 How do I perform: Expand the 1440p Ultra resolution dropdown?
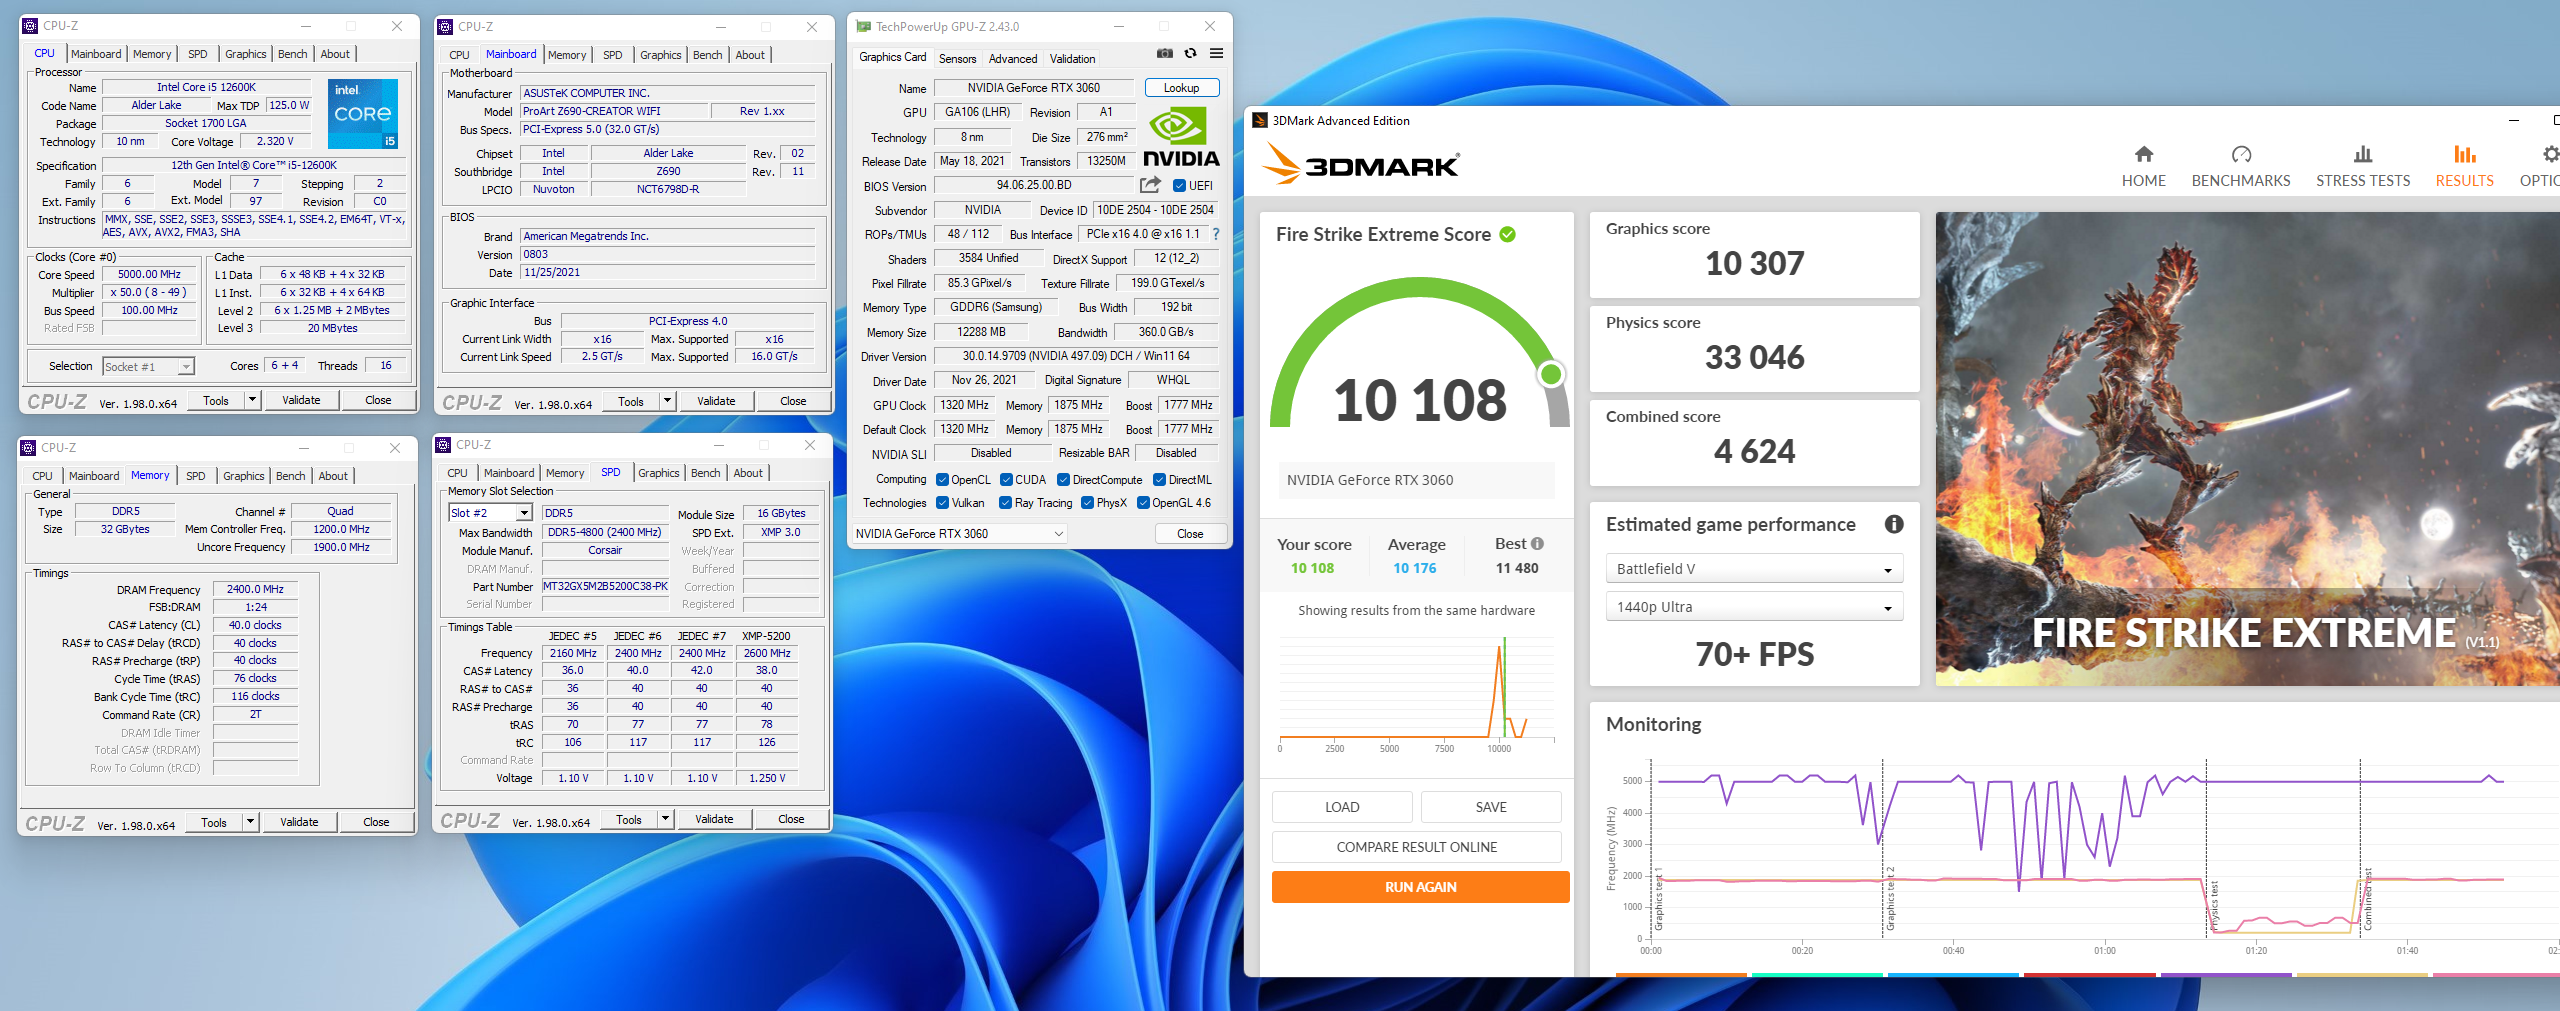click(1753, 607)
